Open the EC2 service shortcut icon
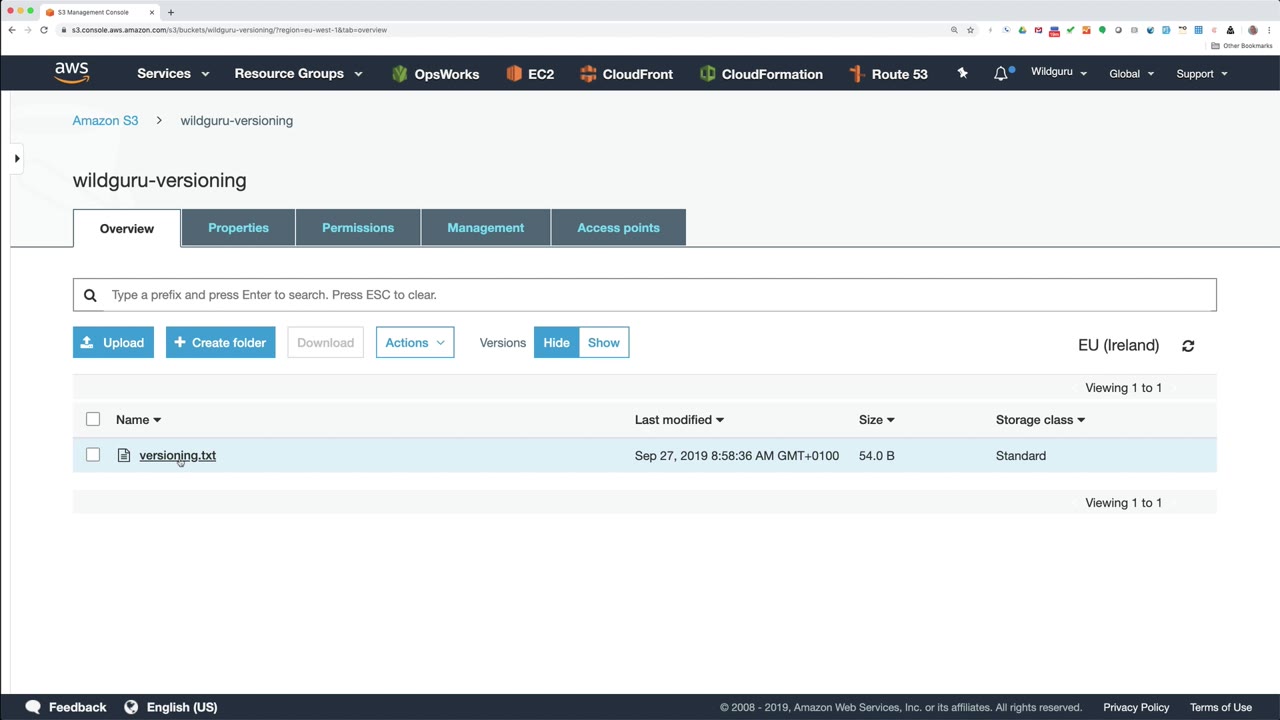The height and width of the screenshot is (720, 1280). point(514,74)
